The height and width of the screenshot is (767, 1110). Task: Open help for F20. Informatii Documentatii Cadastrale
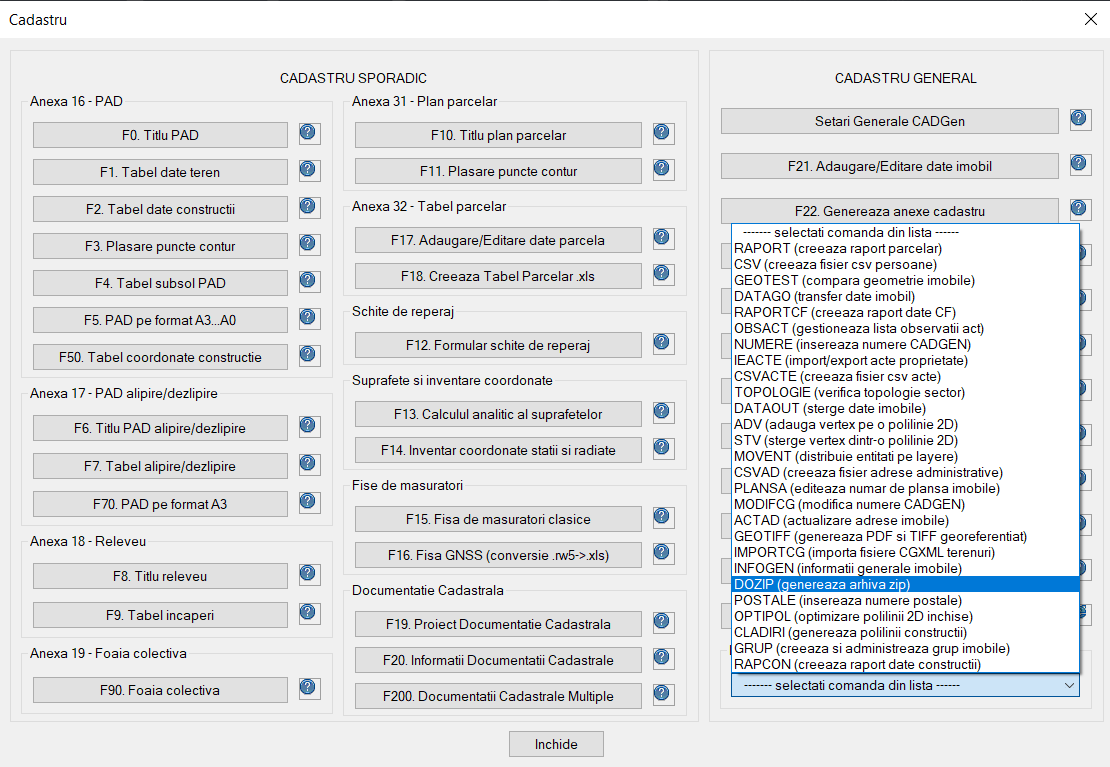[x=663, y=658]
